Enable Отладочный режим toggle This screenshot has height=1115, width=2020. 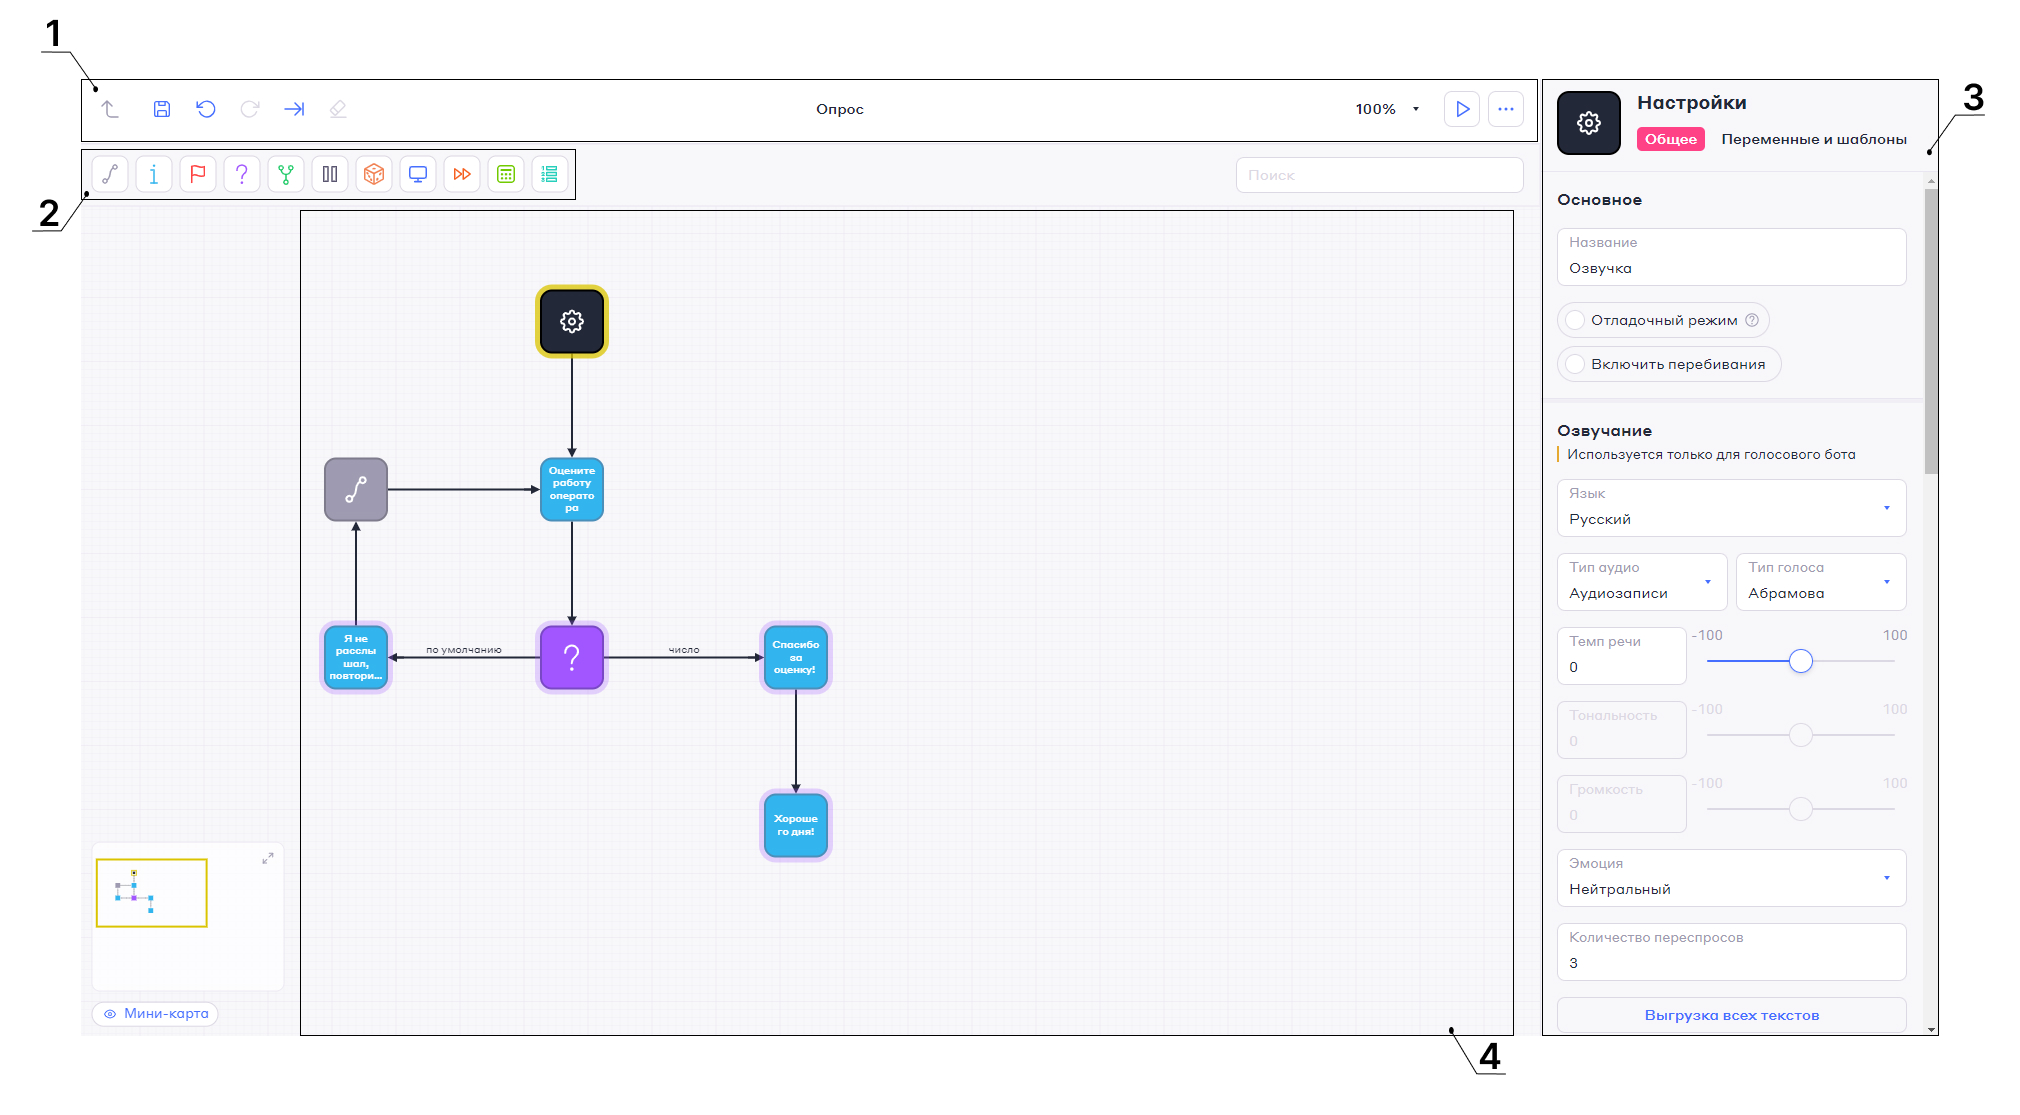click(x=1576, y=320)
